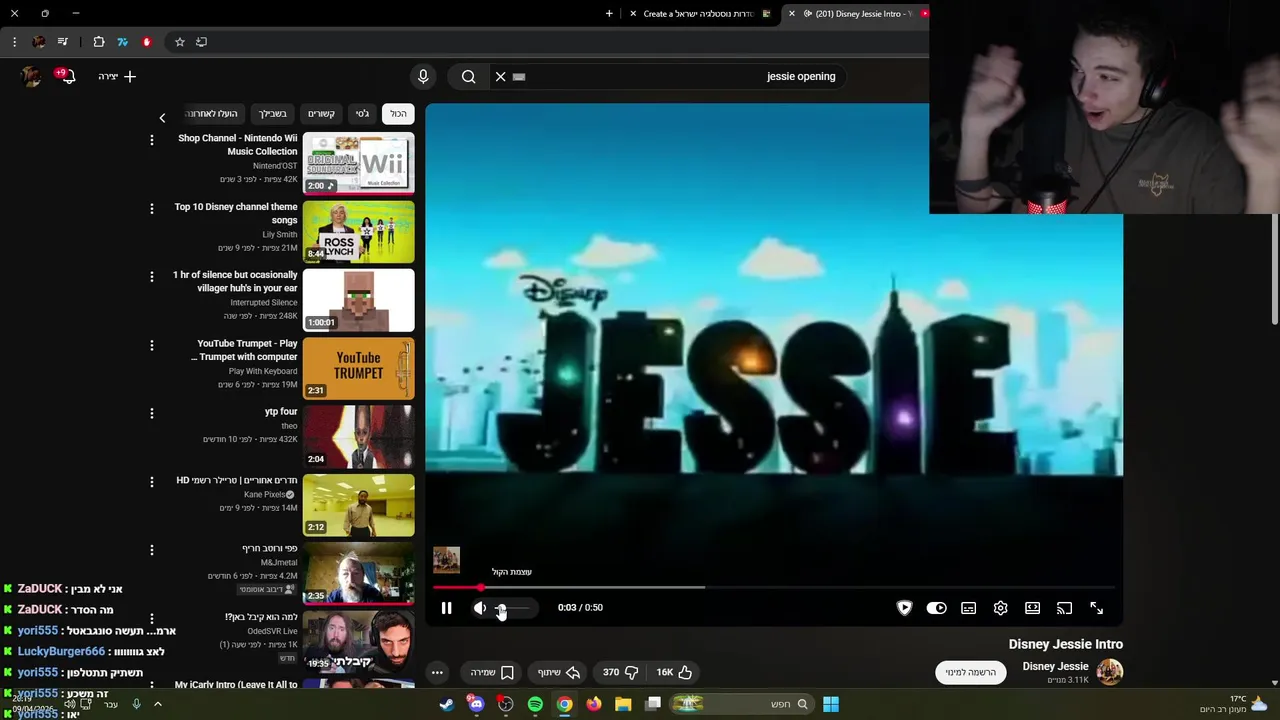Open the create (יצירה) plus button
Screen dimensions: 1280x720
(x=117, y=76)
